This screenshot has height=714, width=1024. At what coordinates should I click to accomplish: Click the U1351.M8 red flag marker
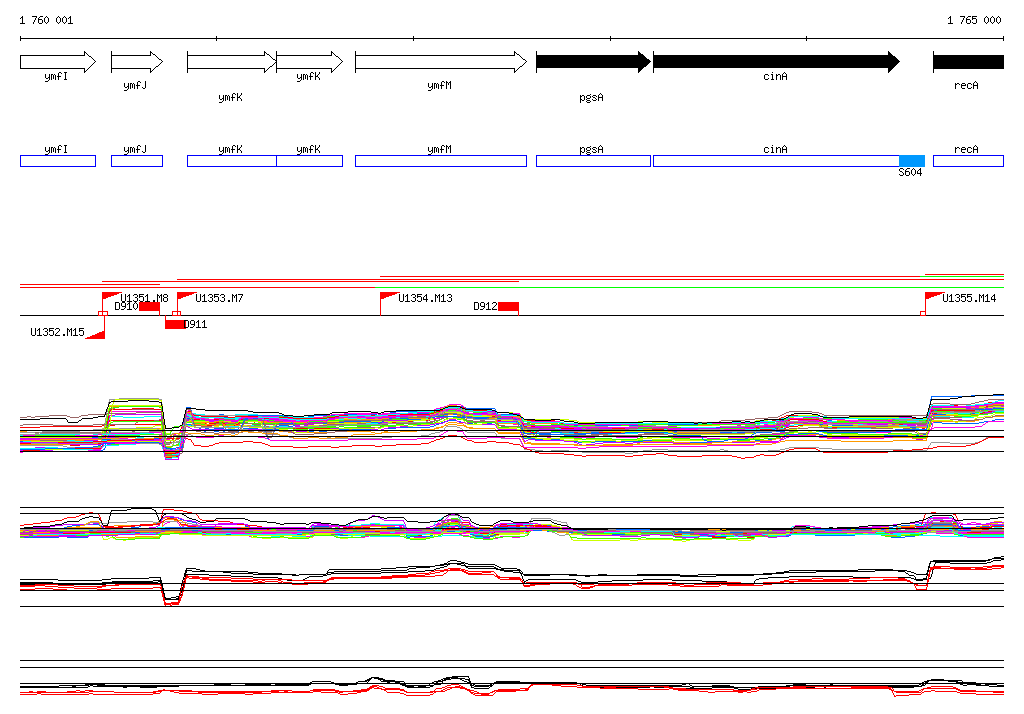pos(111,296)
